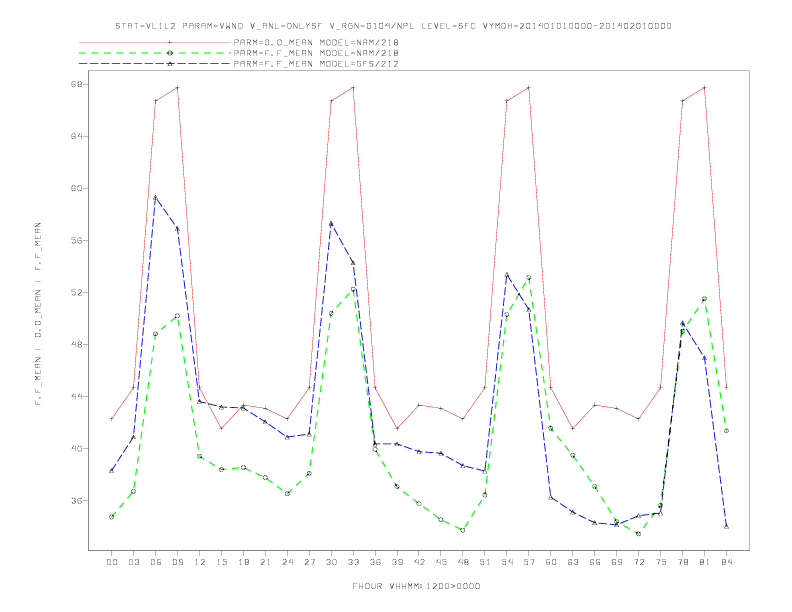This screenshot has width=792, height=612.
Task: Click y-axis tick label 48
Action: click(x=76, y=344)
